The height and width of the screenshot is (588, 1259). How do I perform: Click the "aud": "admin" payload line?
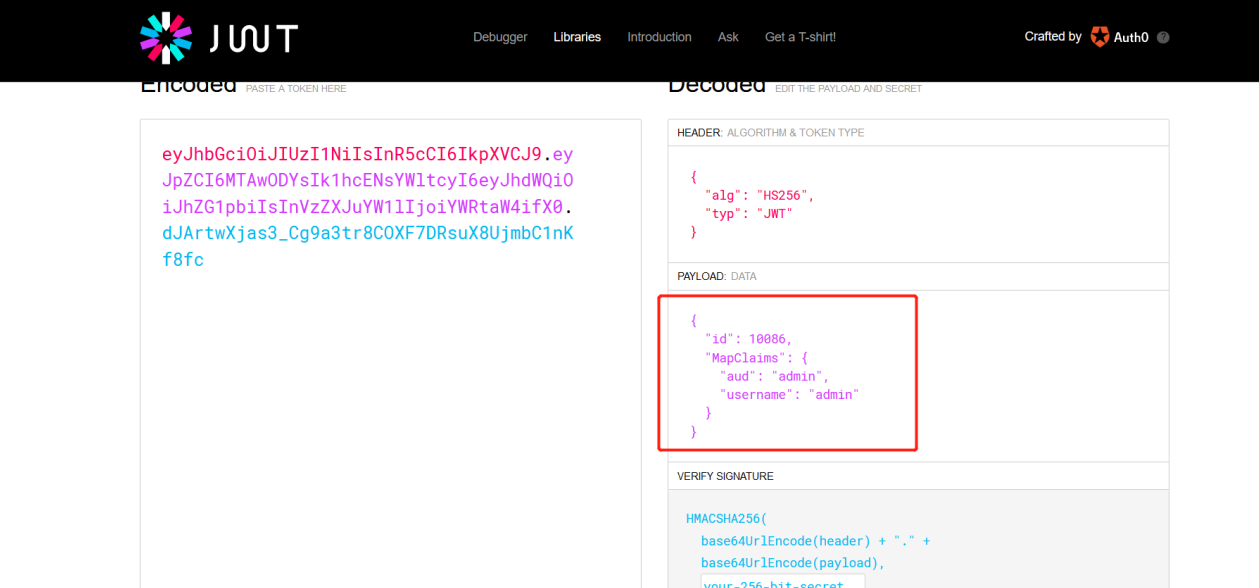tap(775, 376)
